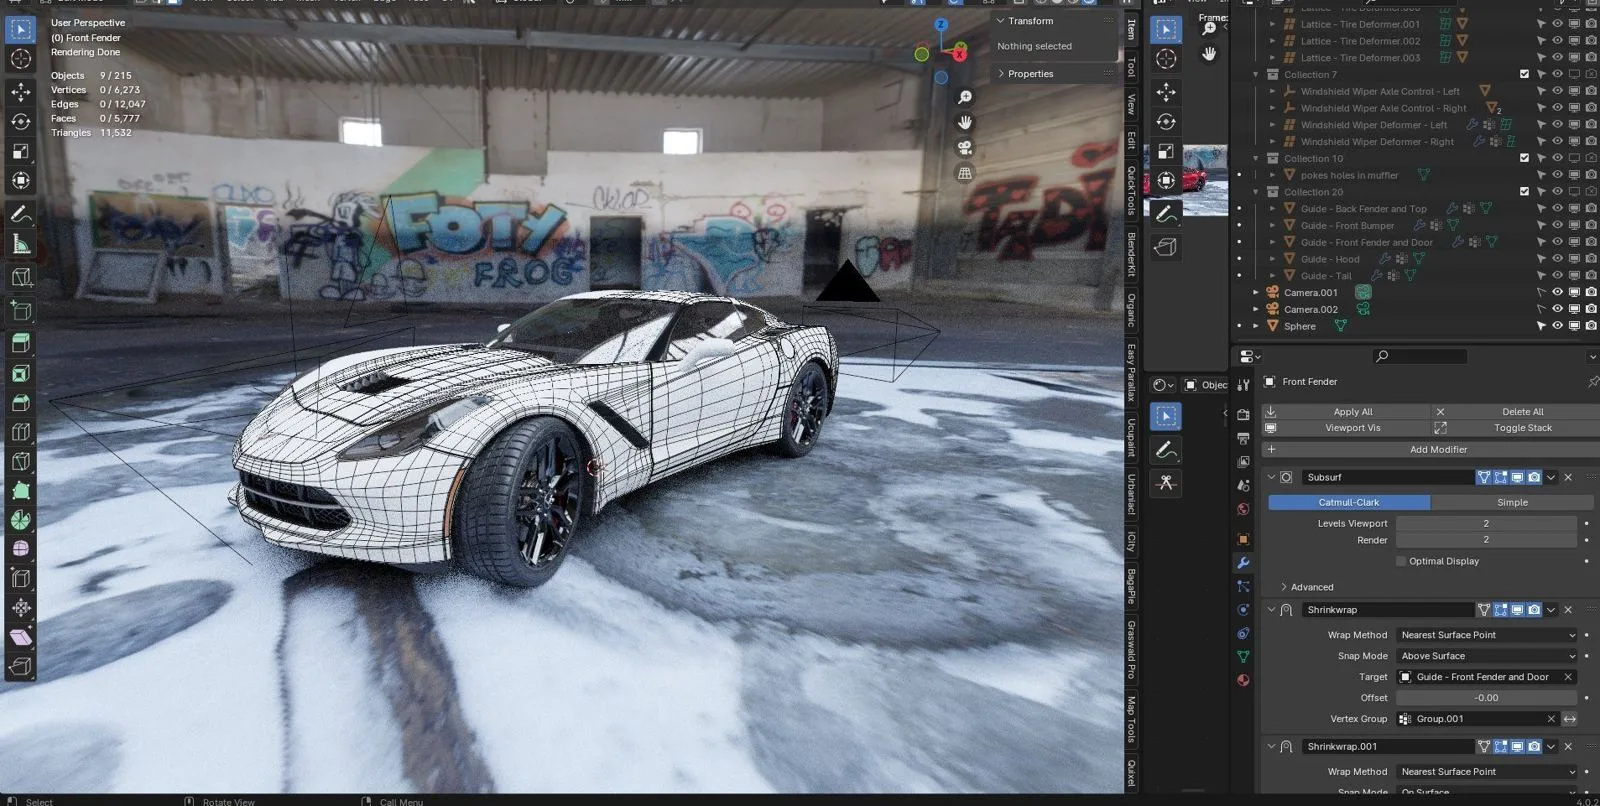Uncheck the Collection 7 exclude checkbox
1600x806 pixels.
1524,74
